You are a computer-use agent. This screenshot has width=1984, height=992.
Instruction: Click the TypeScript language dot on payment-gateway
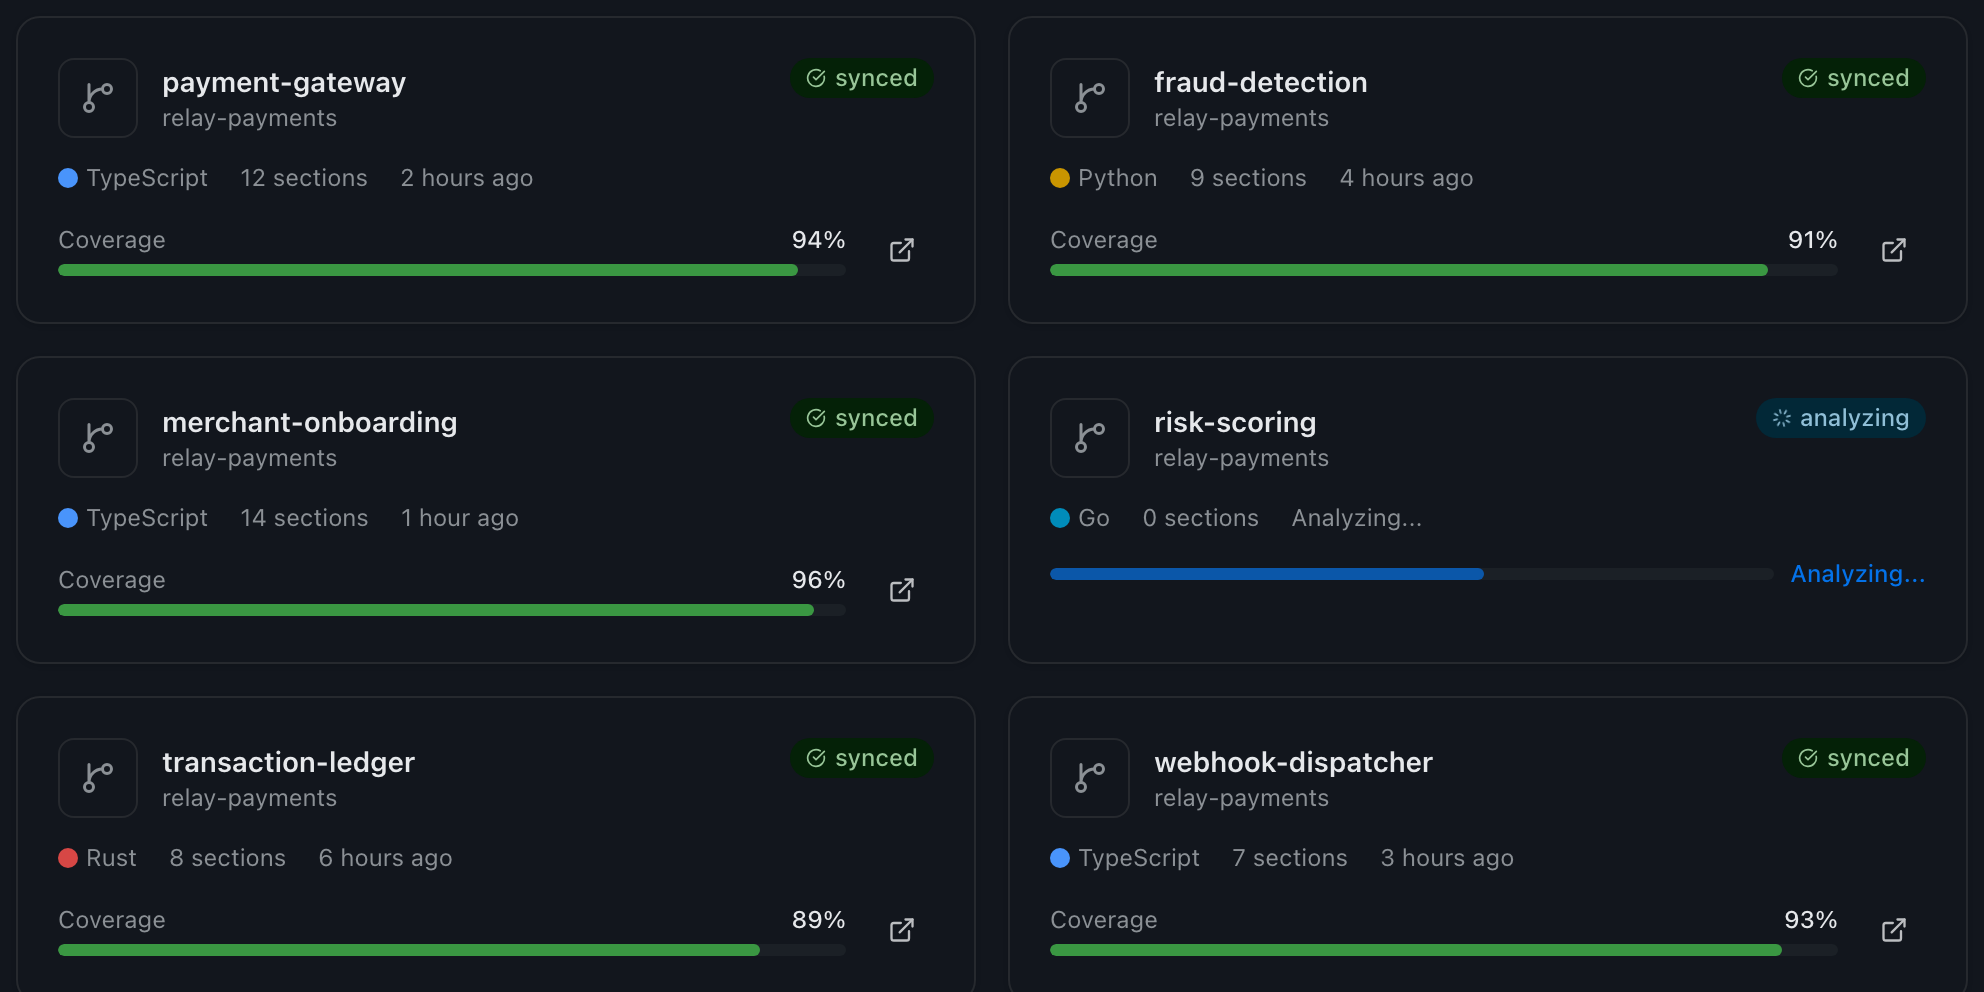coord(67,177)
